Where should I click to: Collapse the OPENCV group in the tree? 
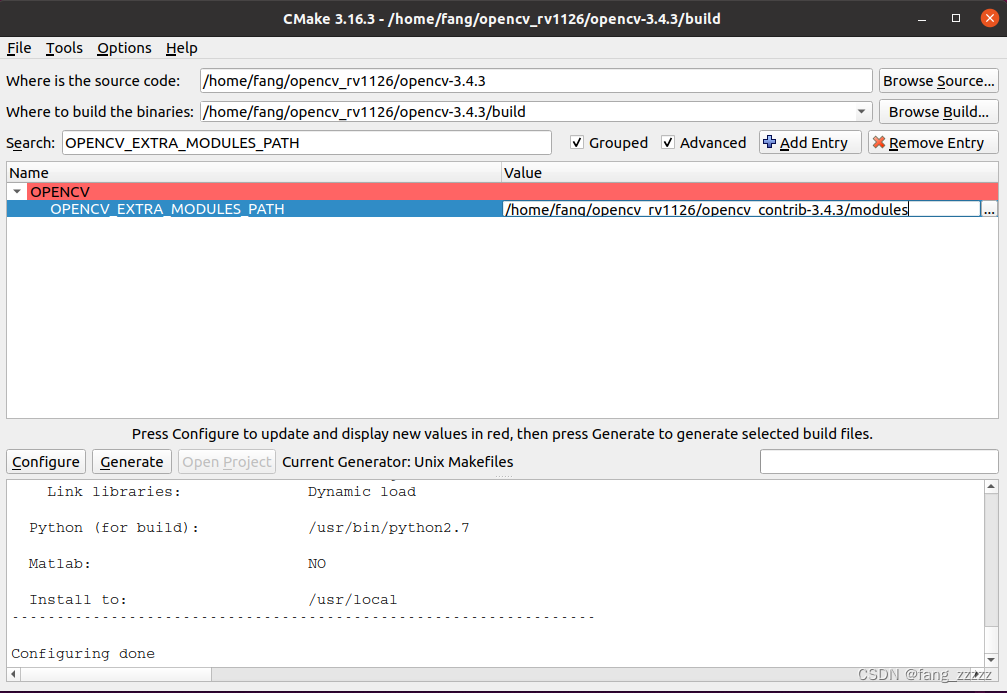point(16,191)
